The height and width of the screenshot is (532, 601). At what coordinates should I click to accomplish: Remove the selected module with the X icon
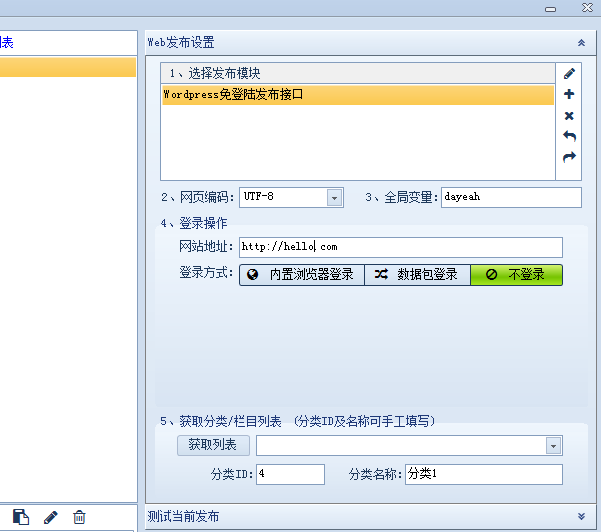[569, 115]
